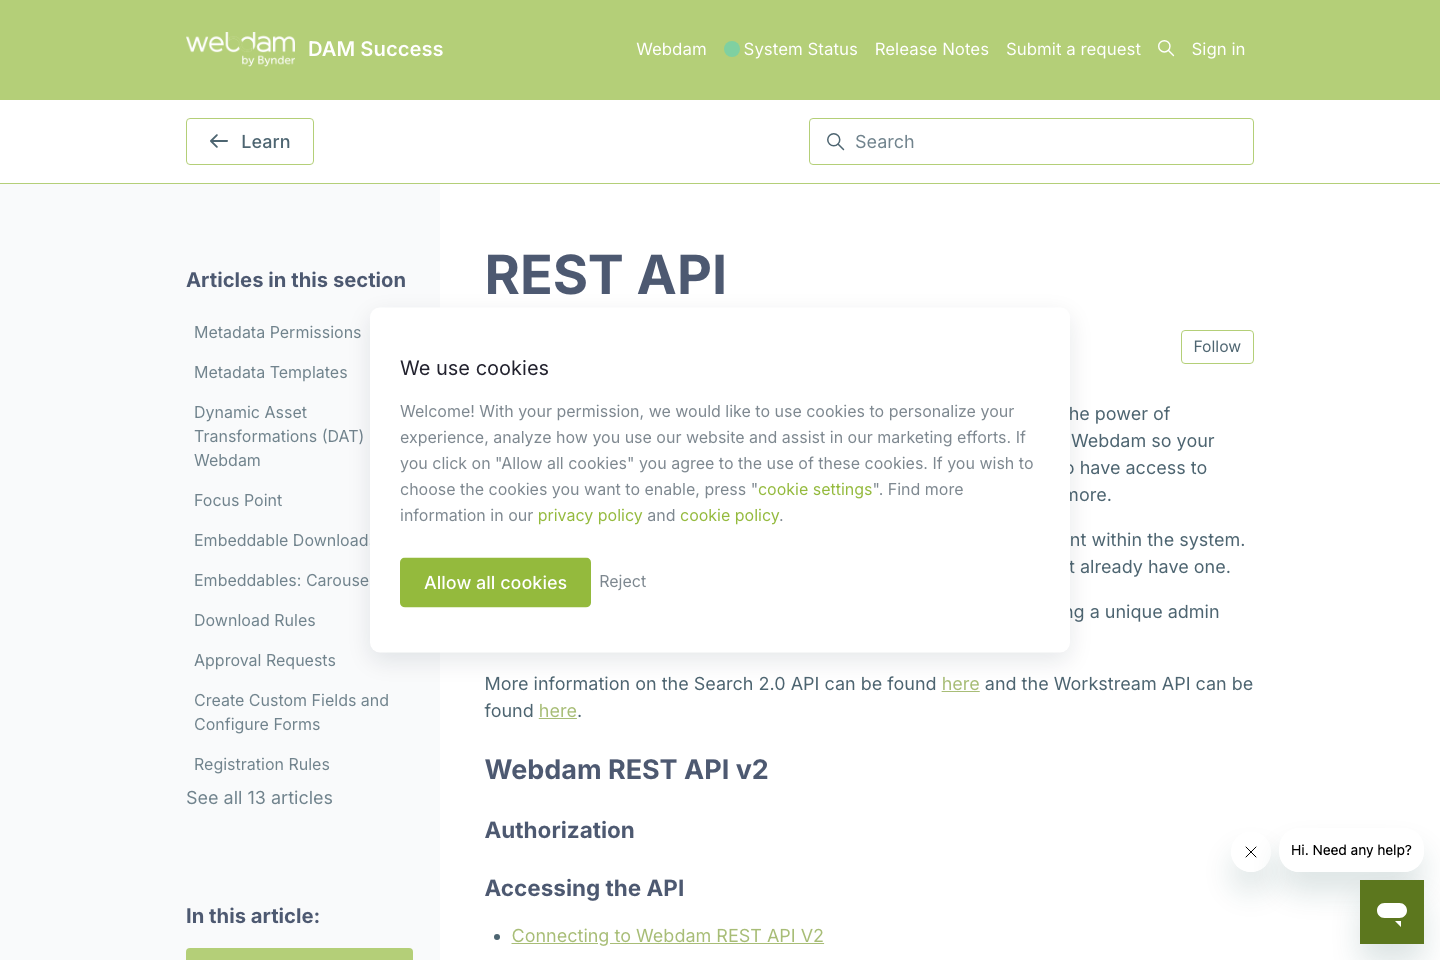Open the chat widget bubble icon

(1391, 911)
